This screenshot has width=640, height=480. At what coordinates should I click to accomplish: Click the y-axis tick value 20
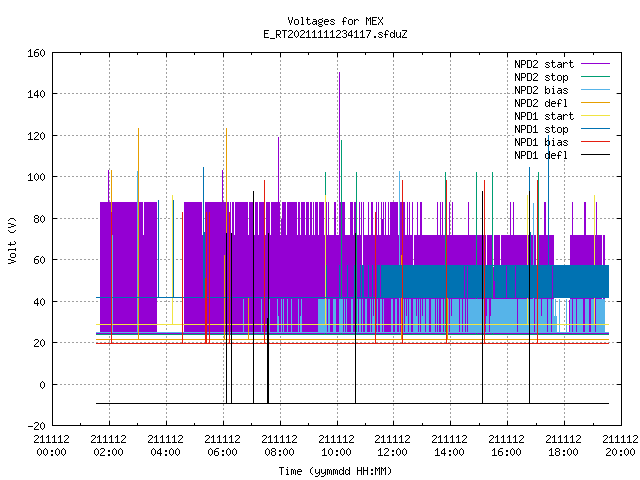(39, 343)
